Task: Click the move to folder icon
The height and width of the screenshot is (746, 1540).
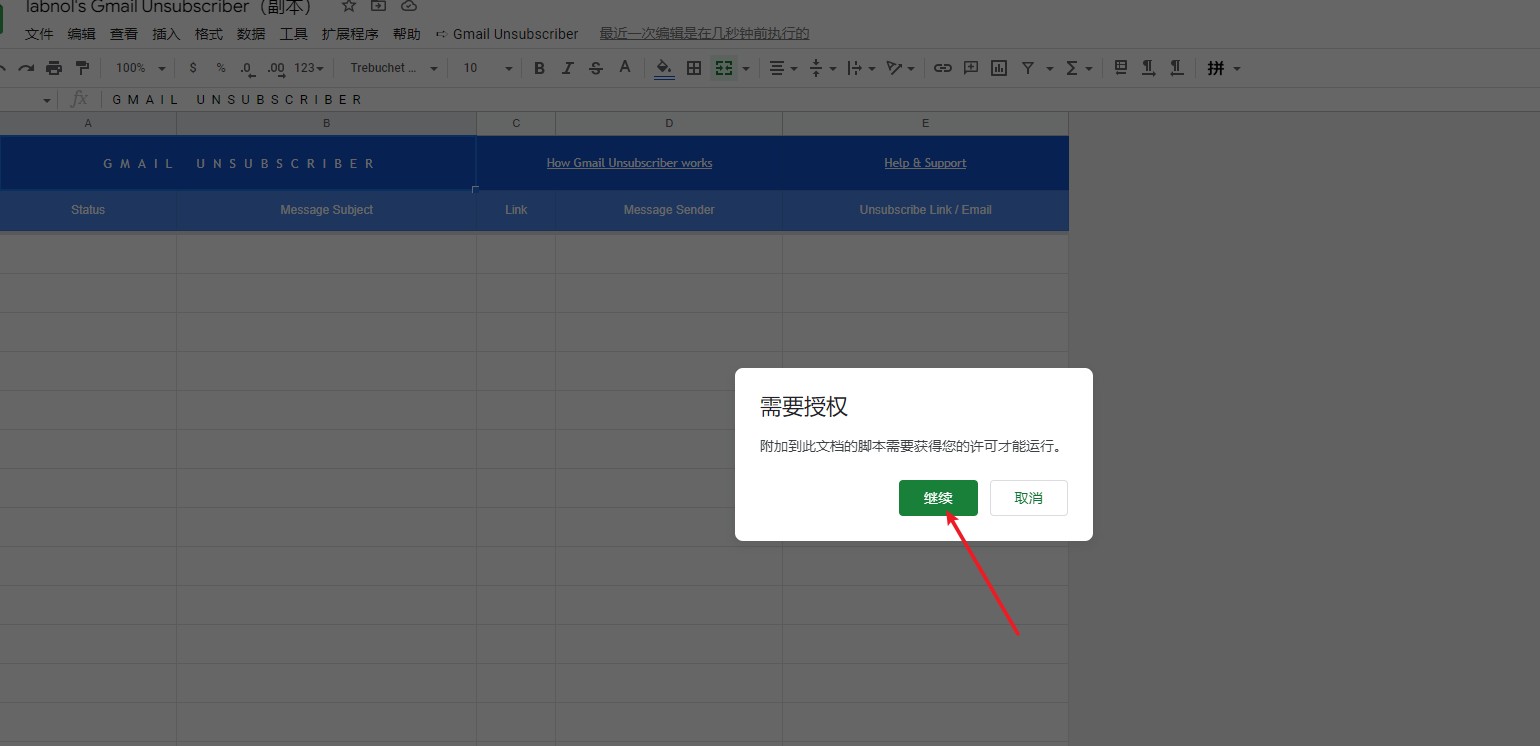Action: [378, 6]
